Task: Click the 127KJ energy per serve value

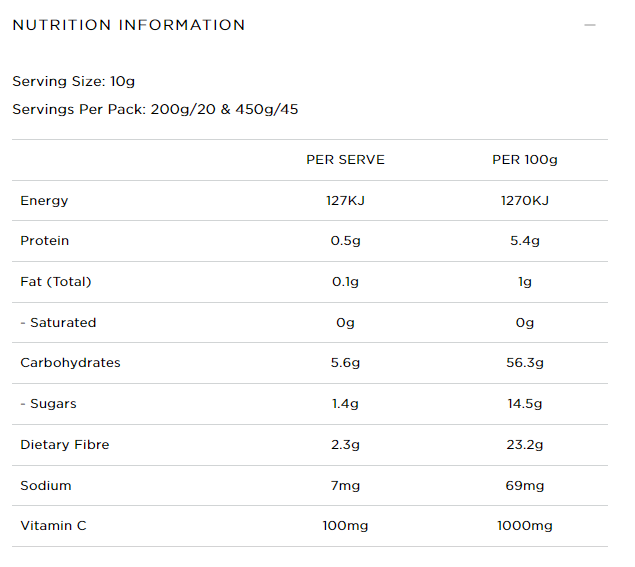Action: (345, 200)
